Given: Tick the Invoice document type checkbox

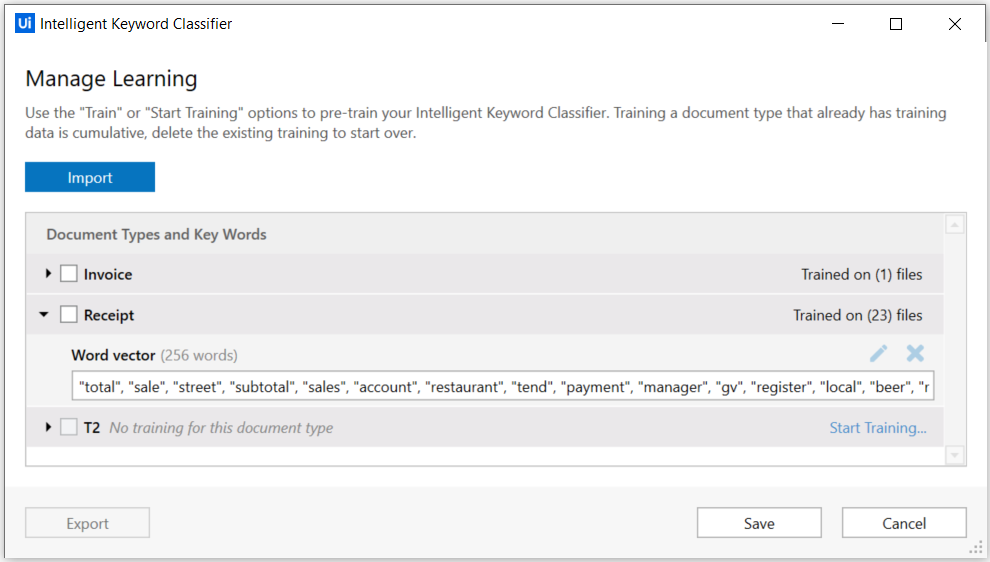Looking at the screenshot, I should coord(68,273).
